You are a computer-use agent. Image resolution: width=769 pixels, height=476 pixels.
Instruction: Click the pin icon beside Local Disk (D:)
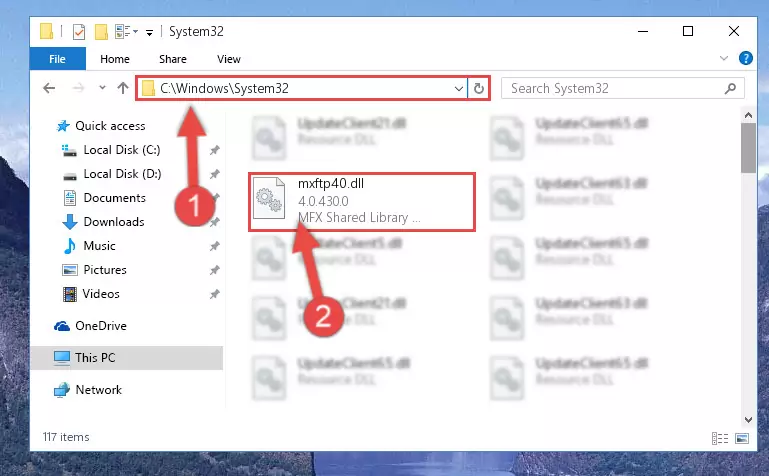[214, 175]
